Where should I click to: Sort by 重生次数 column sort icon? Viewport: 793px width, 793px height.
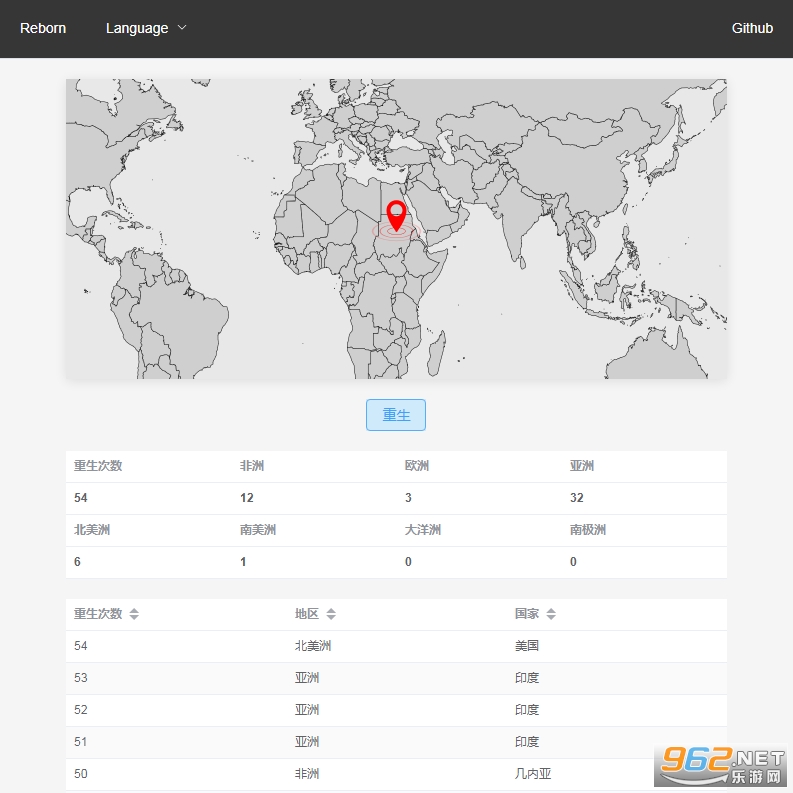pos(134,614)
